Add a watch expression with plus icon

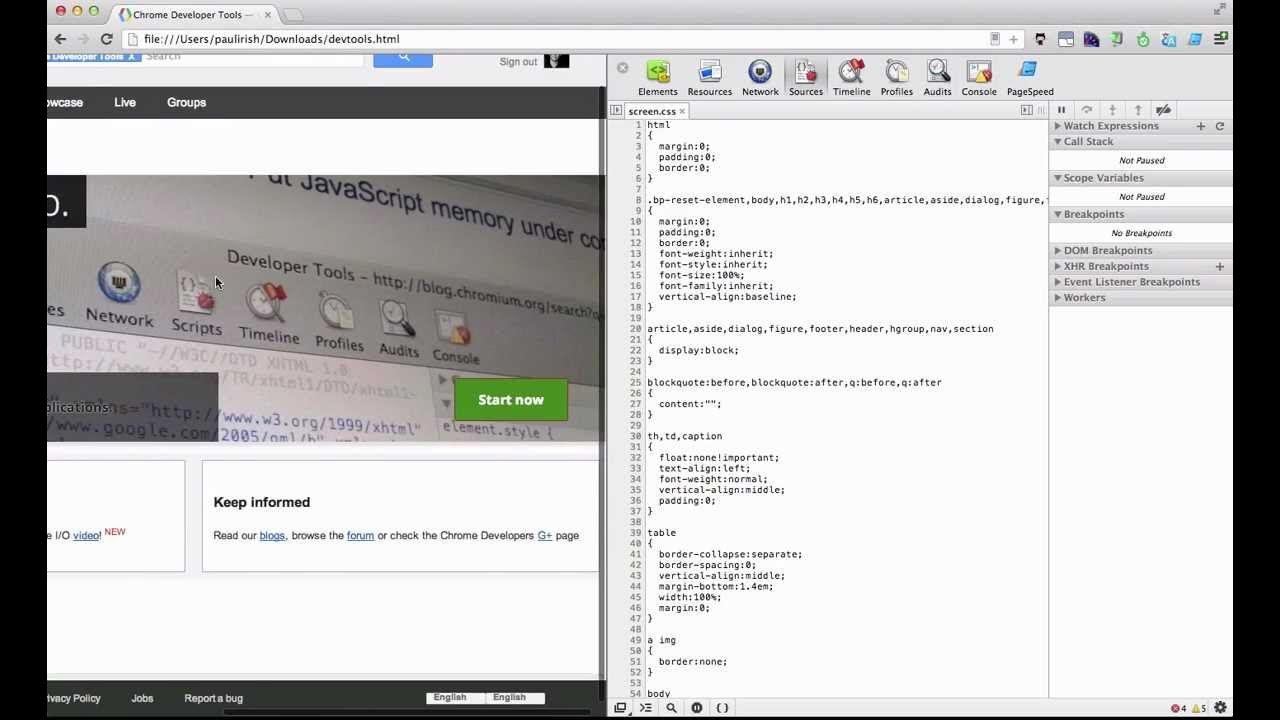click(x=1201, y=126)
